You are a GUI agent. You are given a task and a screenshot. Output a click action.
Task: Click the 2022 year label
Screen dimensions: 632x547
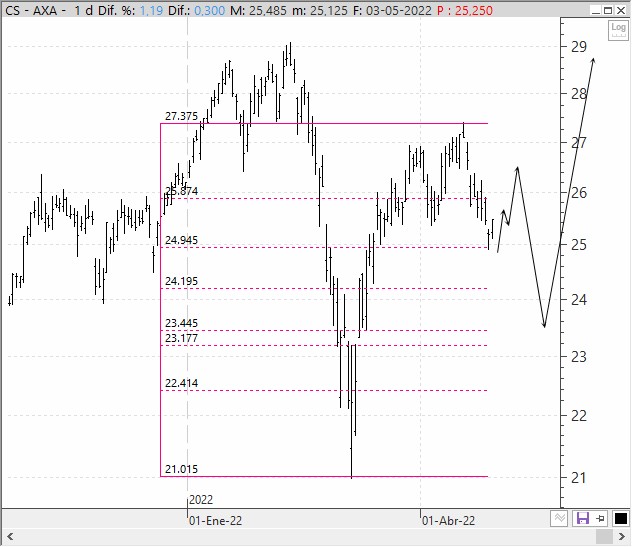tap(201, 500)
